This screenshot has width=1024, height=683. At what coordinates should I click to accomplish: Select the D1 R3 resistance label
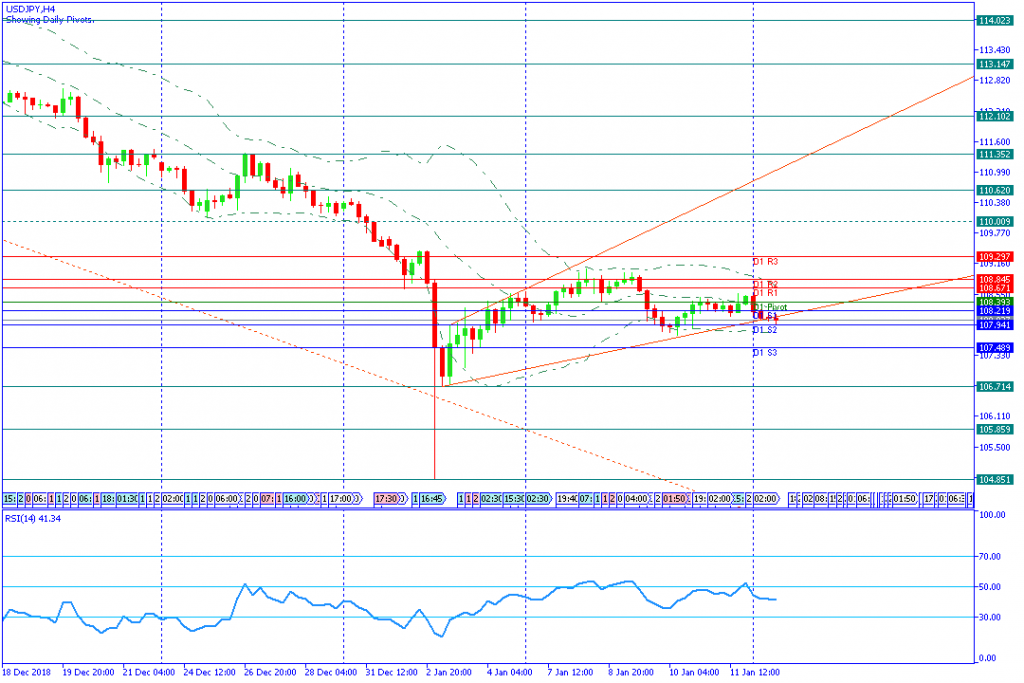point(765,262)
